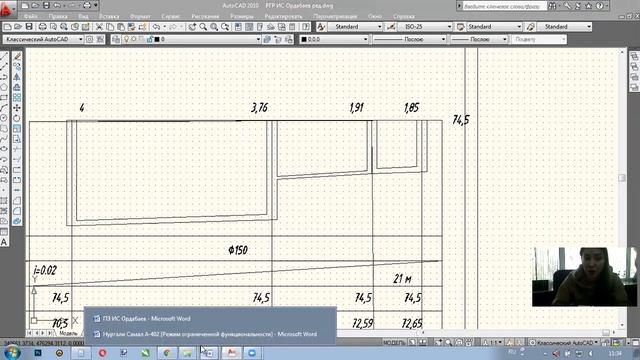Screen dimensions: 640x360
Task: Click the workspace settings gear icon
Action: (89, 40)
